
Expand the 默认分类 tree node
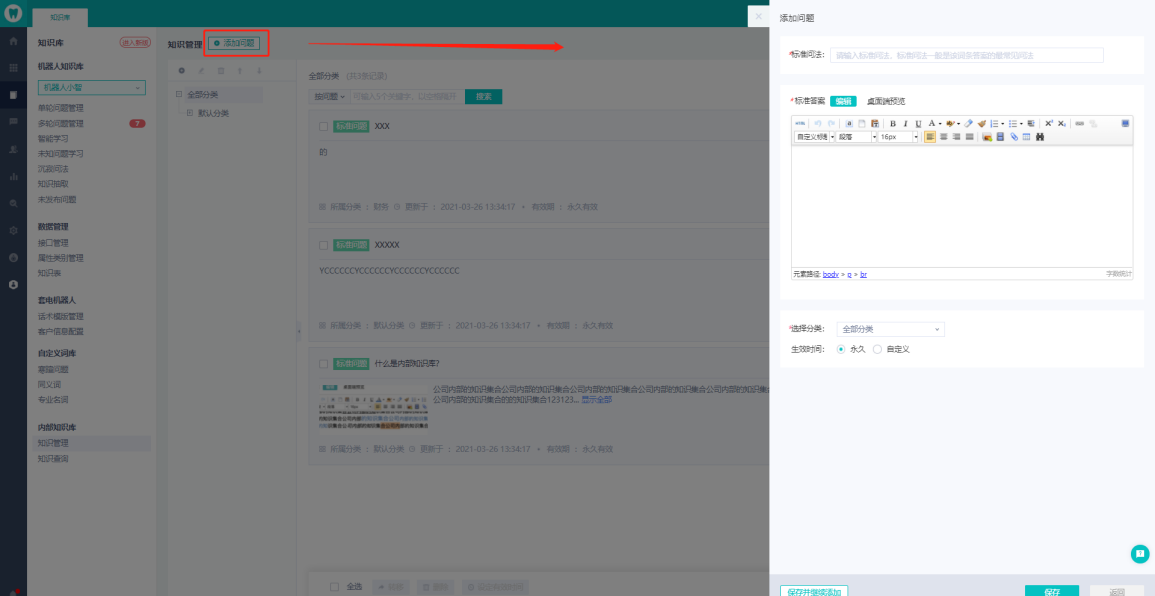tap(190, 113)
